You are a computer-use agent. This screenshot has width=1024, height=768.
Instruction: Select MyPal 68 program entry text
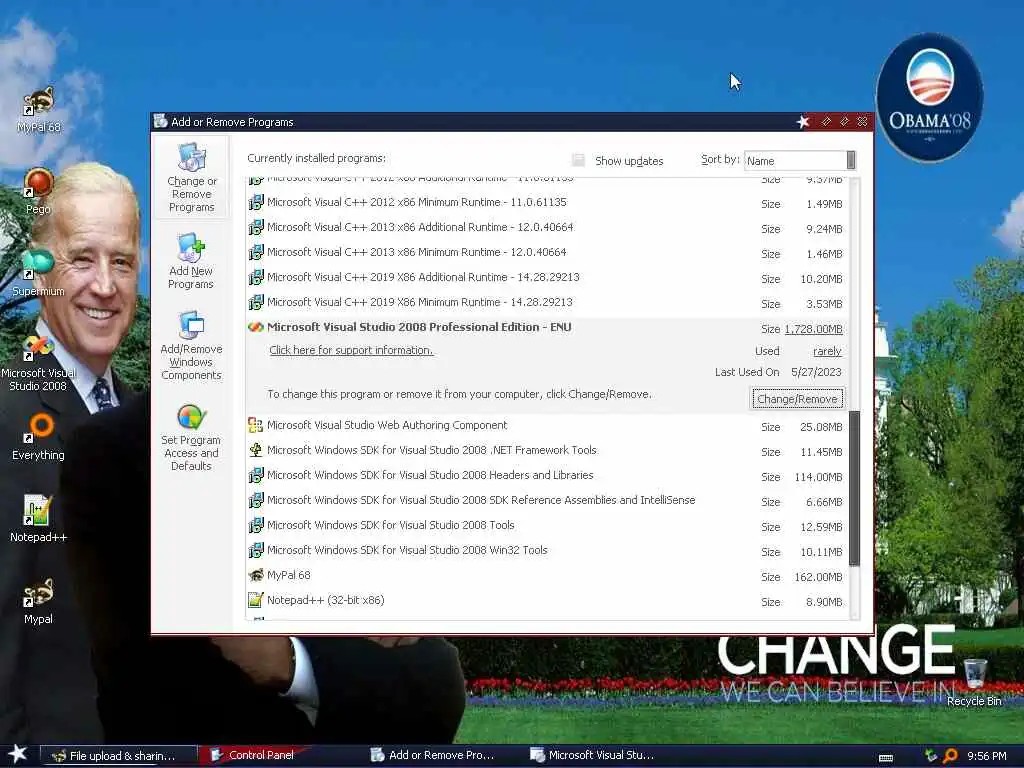click(289, 575)
